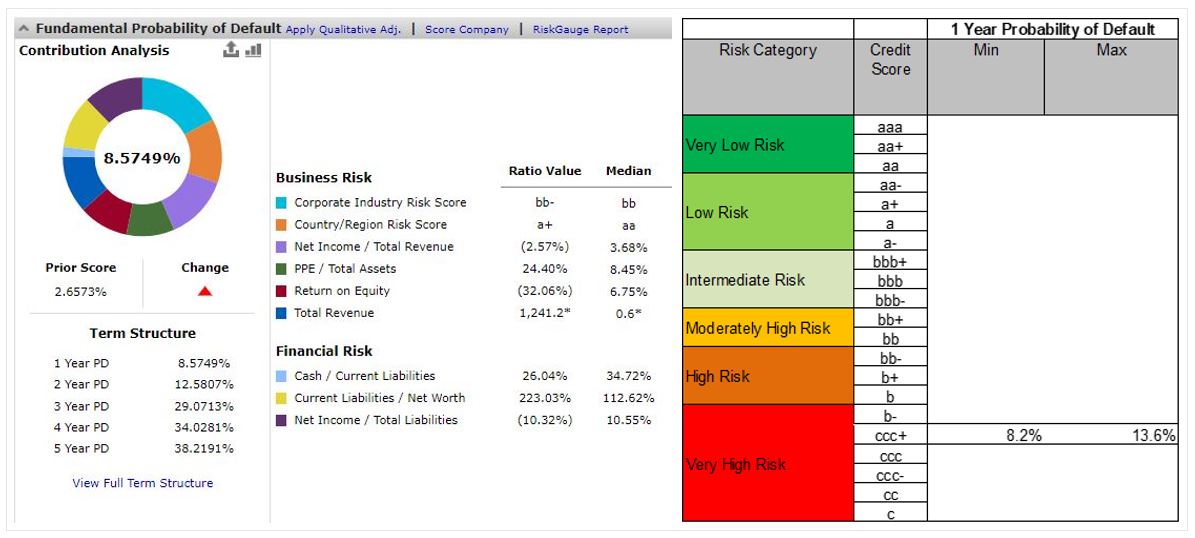
Task: Select the ccc+ credit score cell
Action: (x=890, y=436)
